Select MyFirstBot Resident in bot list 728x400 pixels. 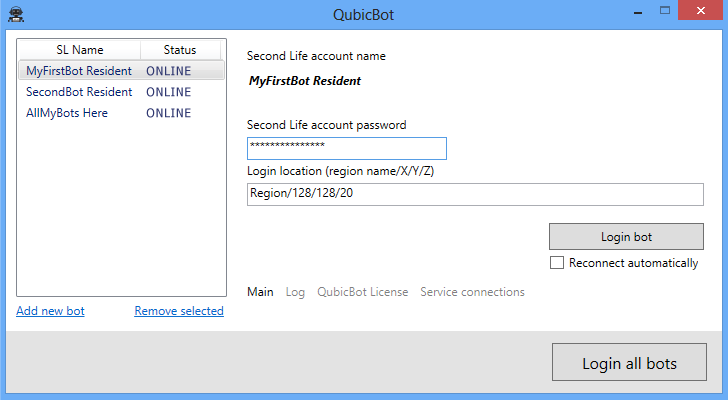[x=79, y=71]
